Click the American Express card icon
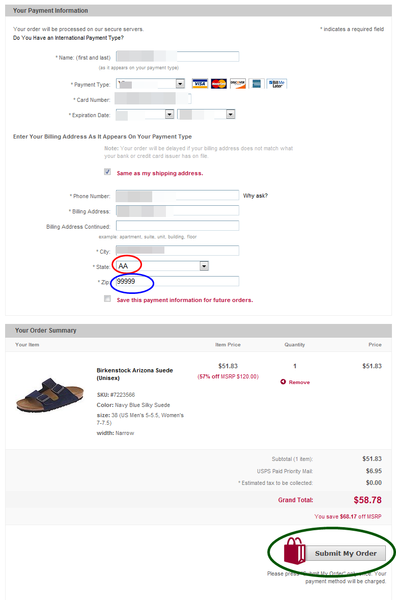Screen dimensions: 396x600 tap(256, 83)
